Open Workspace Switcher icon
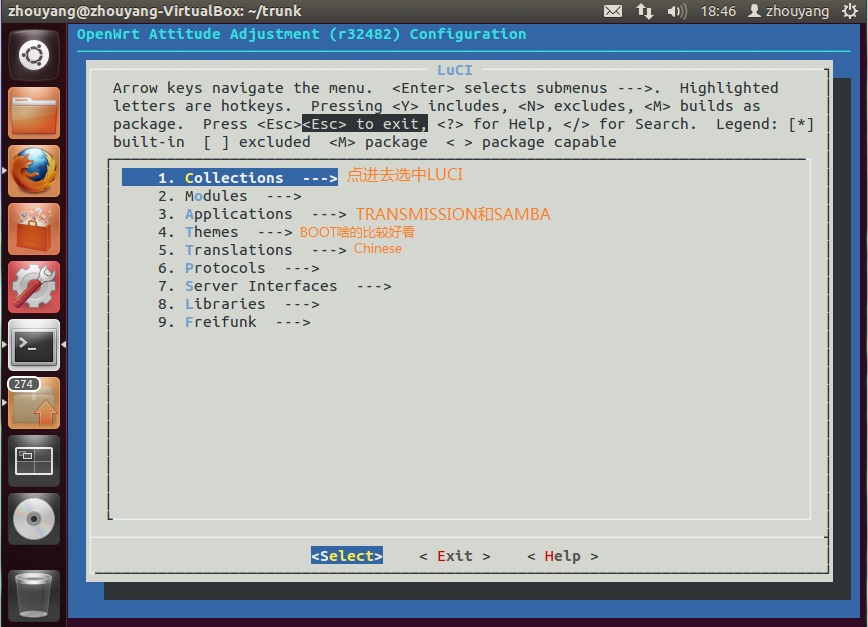Viewport: 868px width, 627px height. pyautogui.click(x=34, y=461)
